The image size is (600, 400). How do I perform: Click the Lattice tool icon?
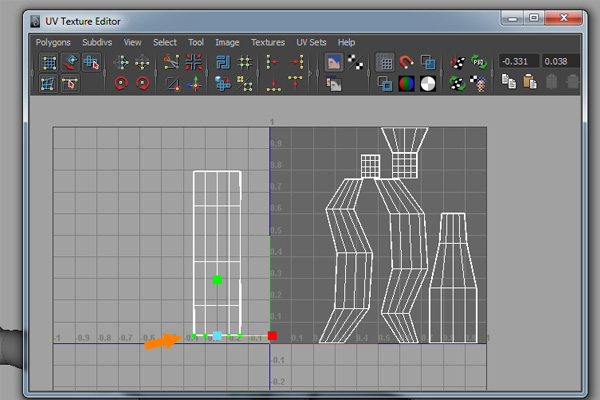(48, 63)
